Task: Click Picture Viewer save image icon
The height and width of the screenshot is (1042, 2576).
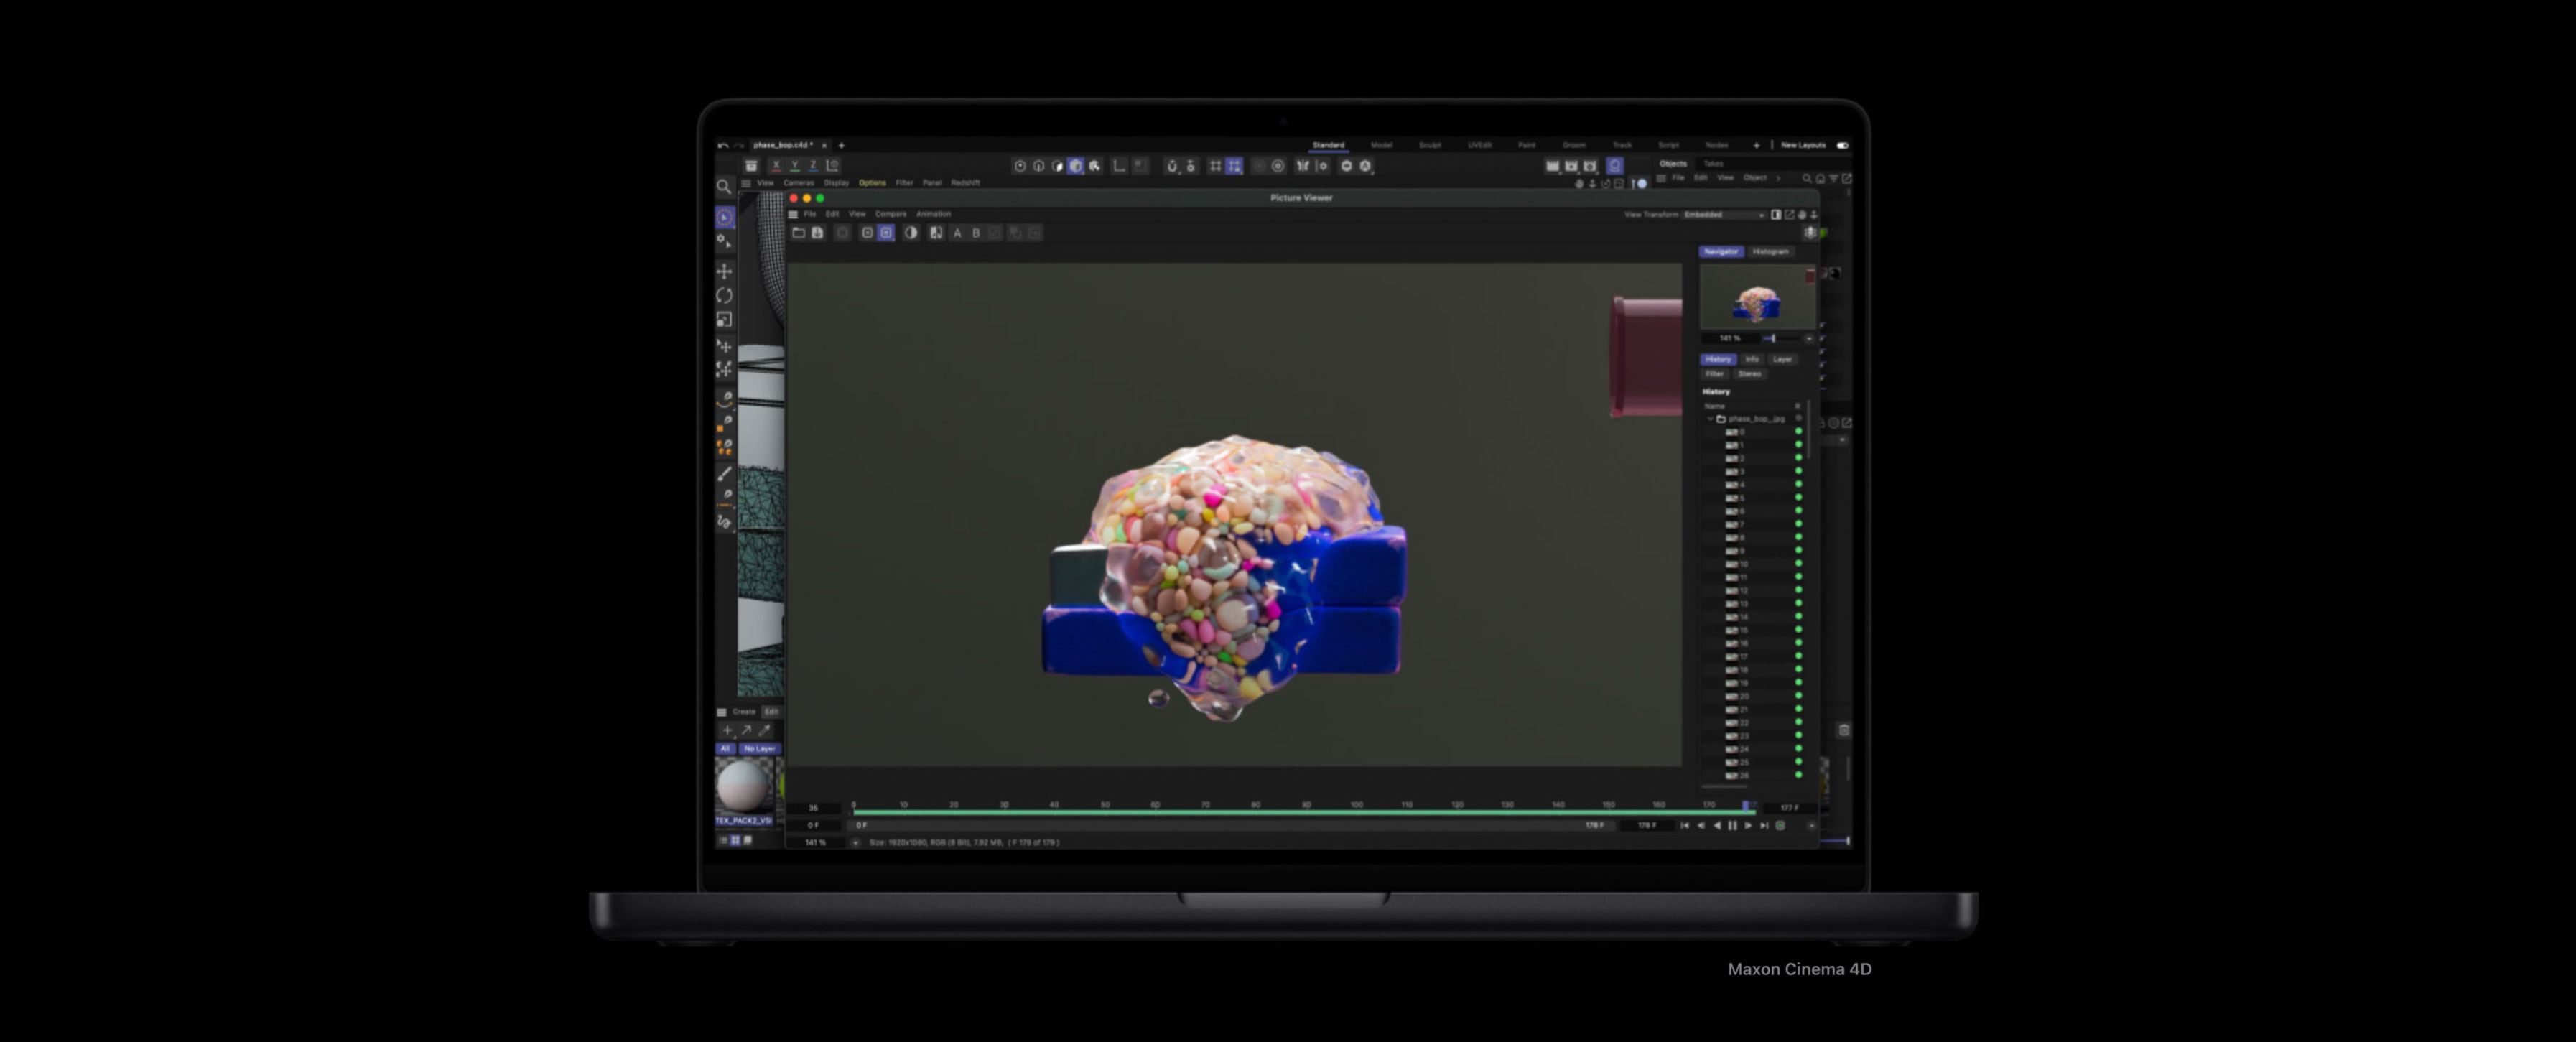Action: [x=817, y=233]
